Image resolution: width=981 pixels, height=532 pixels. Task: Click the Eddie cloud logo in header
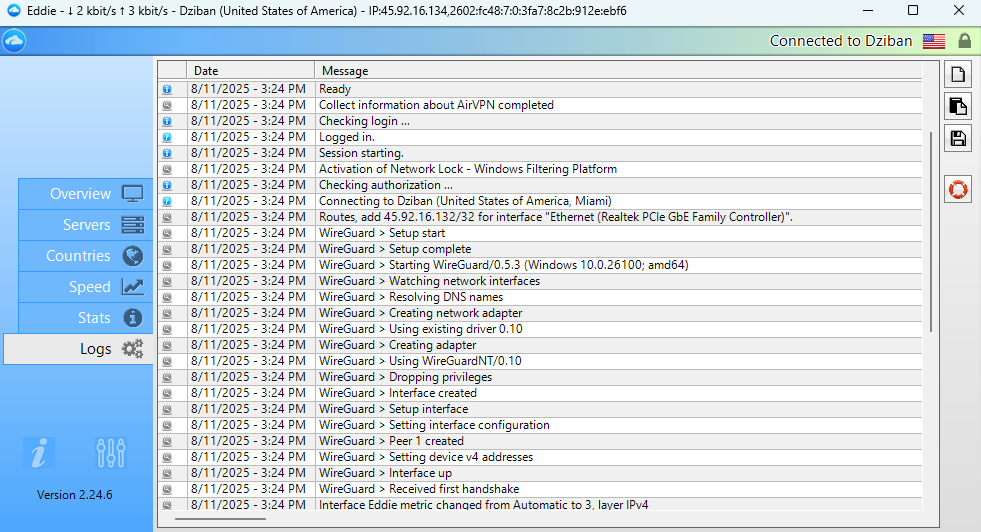pos(14,41)
